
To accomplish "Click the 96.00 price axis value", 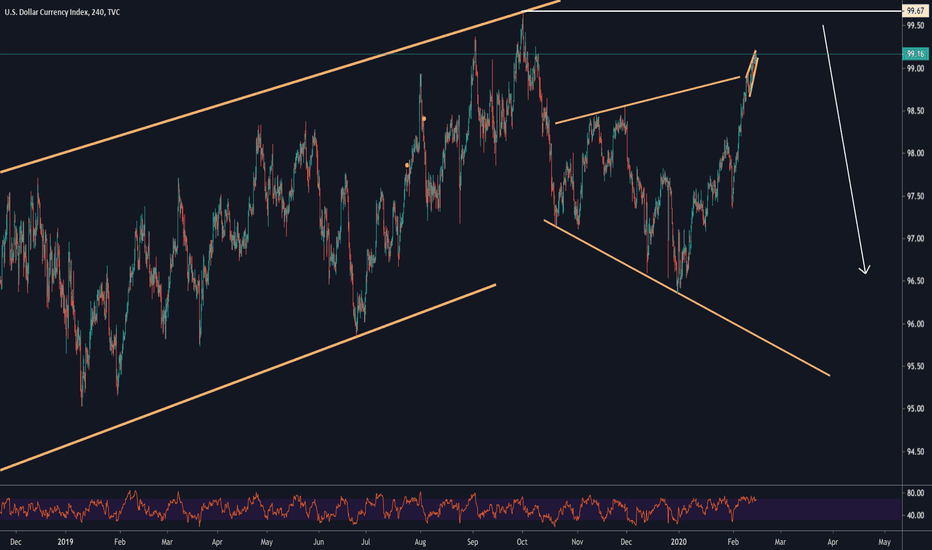I will 915,324.
